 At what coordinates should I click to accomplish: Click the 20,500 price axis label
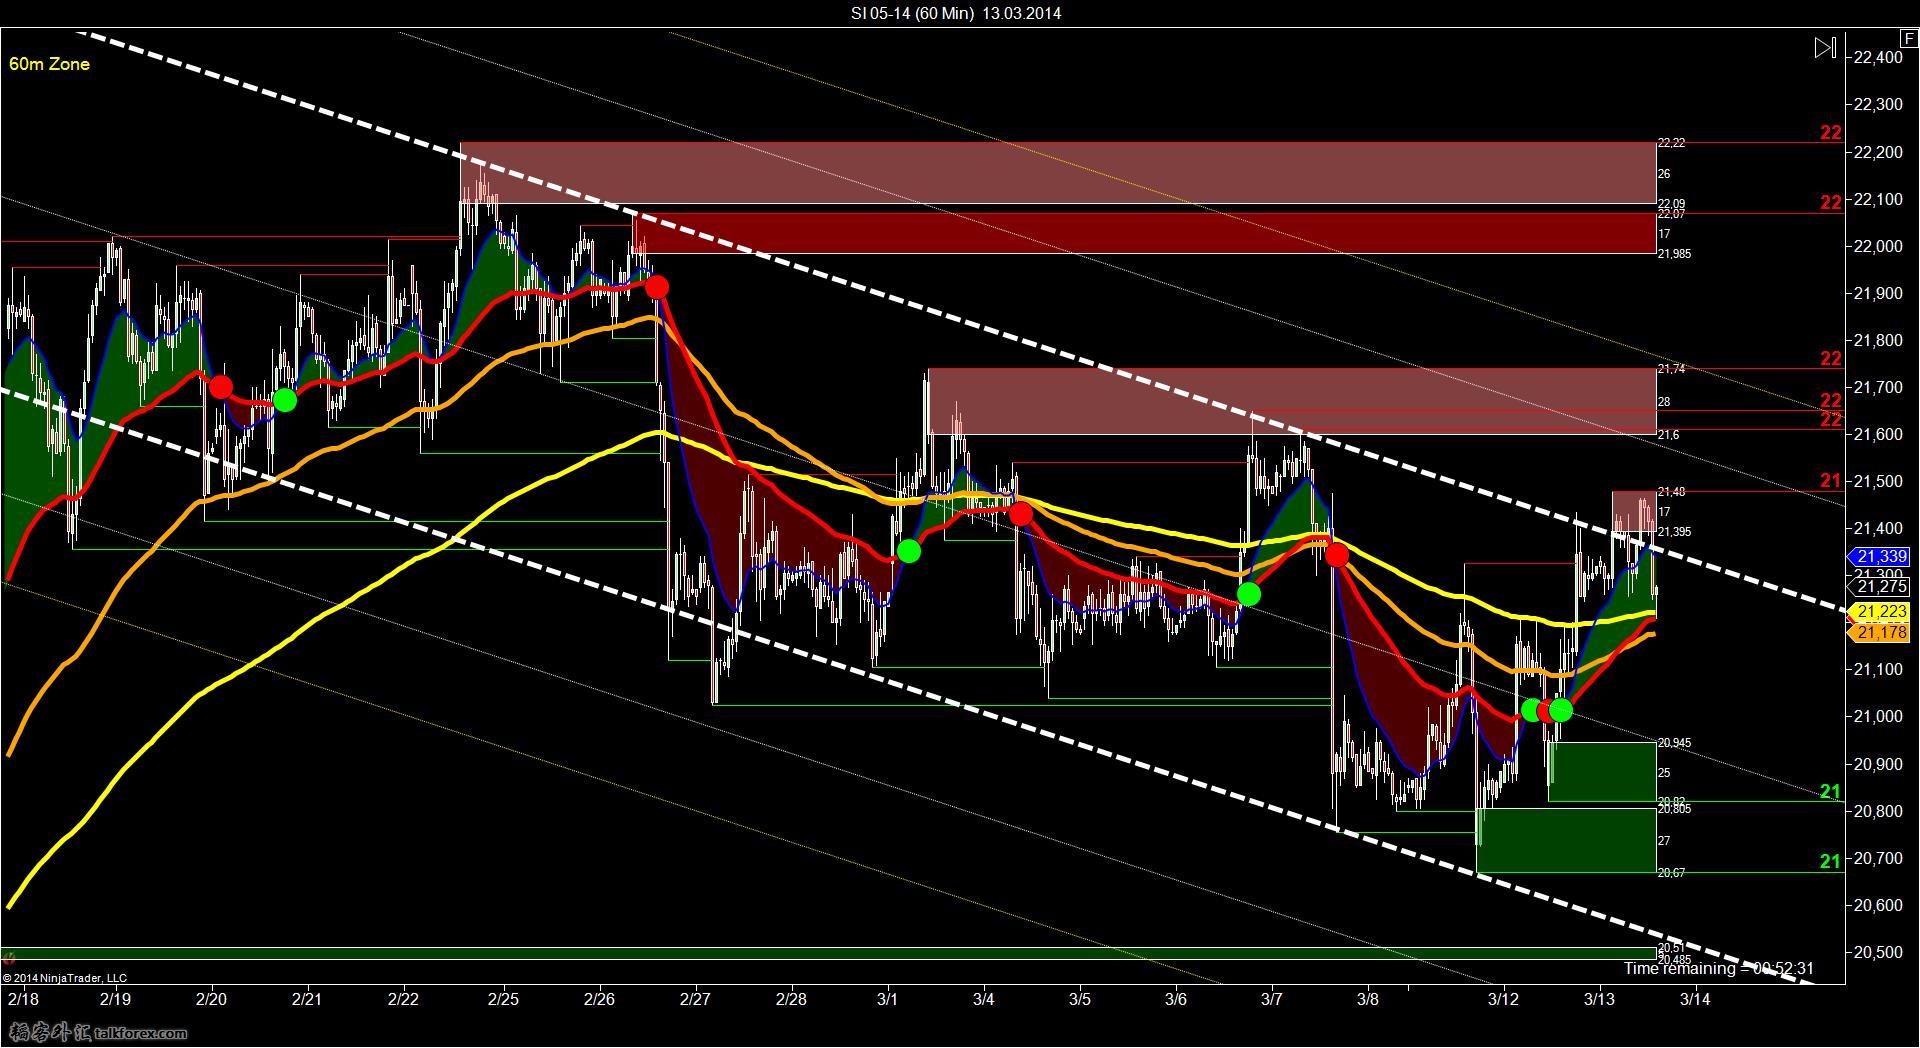(1878, 953)
